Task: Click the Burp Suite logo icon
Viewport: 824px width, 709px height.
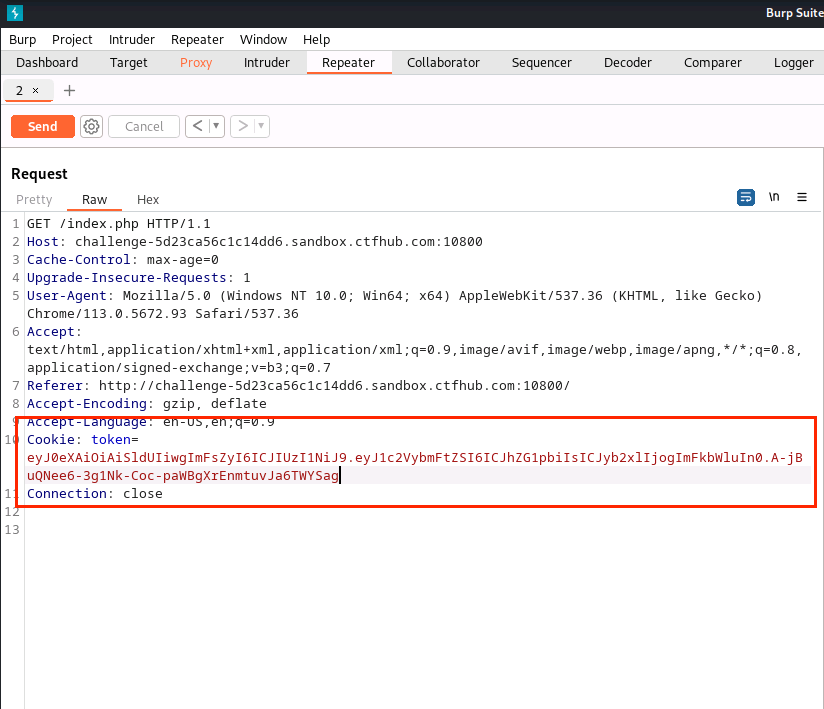Action: click(x=15, y=13)
